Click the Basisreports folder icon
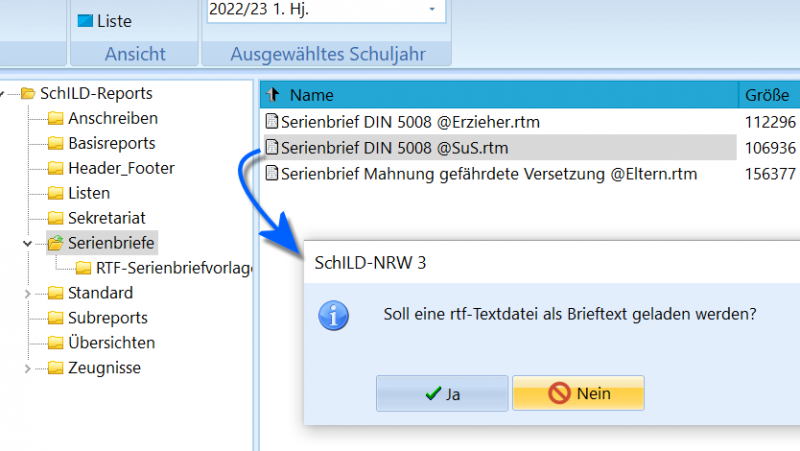Viewport: 800px width, 451px height. coord(55,143)
